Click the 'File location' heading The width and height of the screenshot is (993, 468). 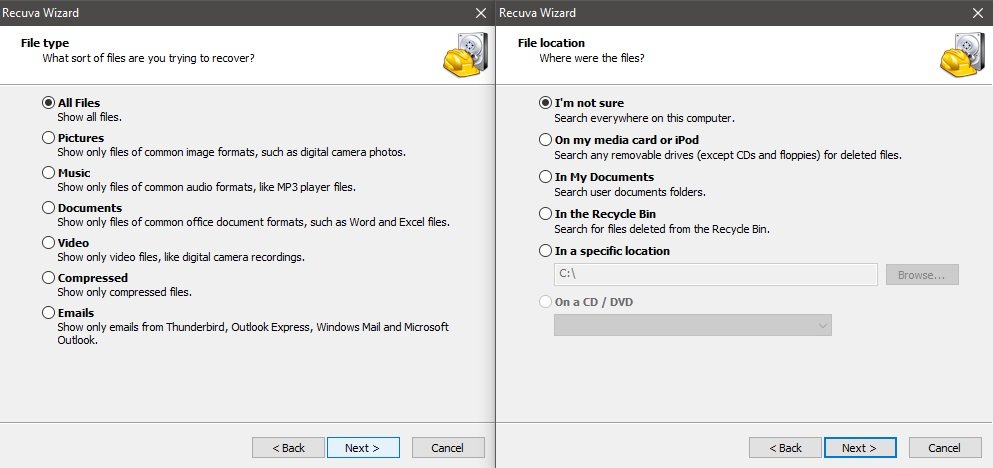click(x=551, y=43)
